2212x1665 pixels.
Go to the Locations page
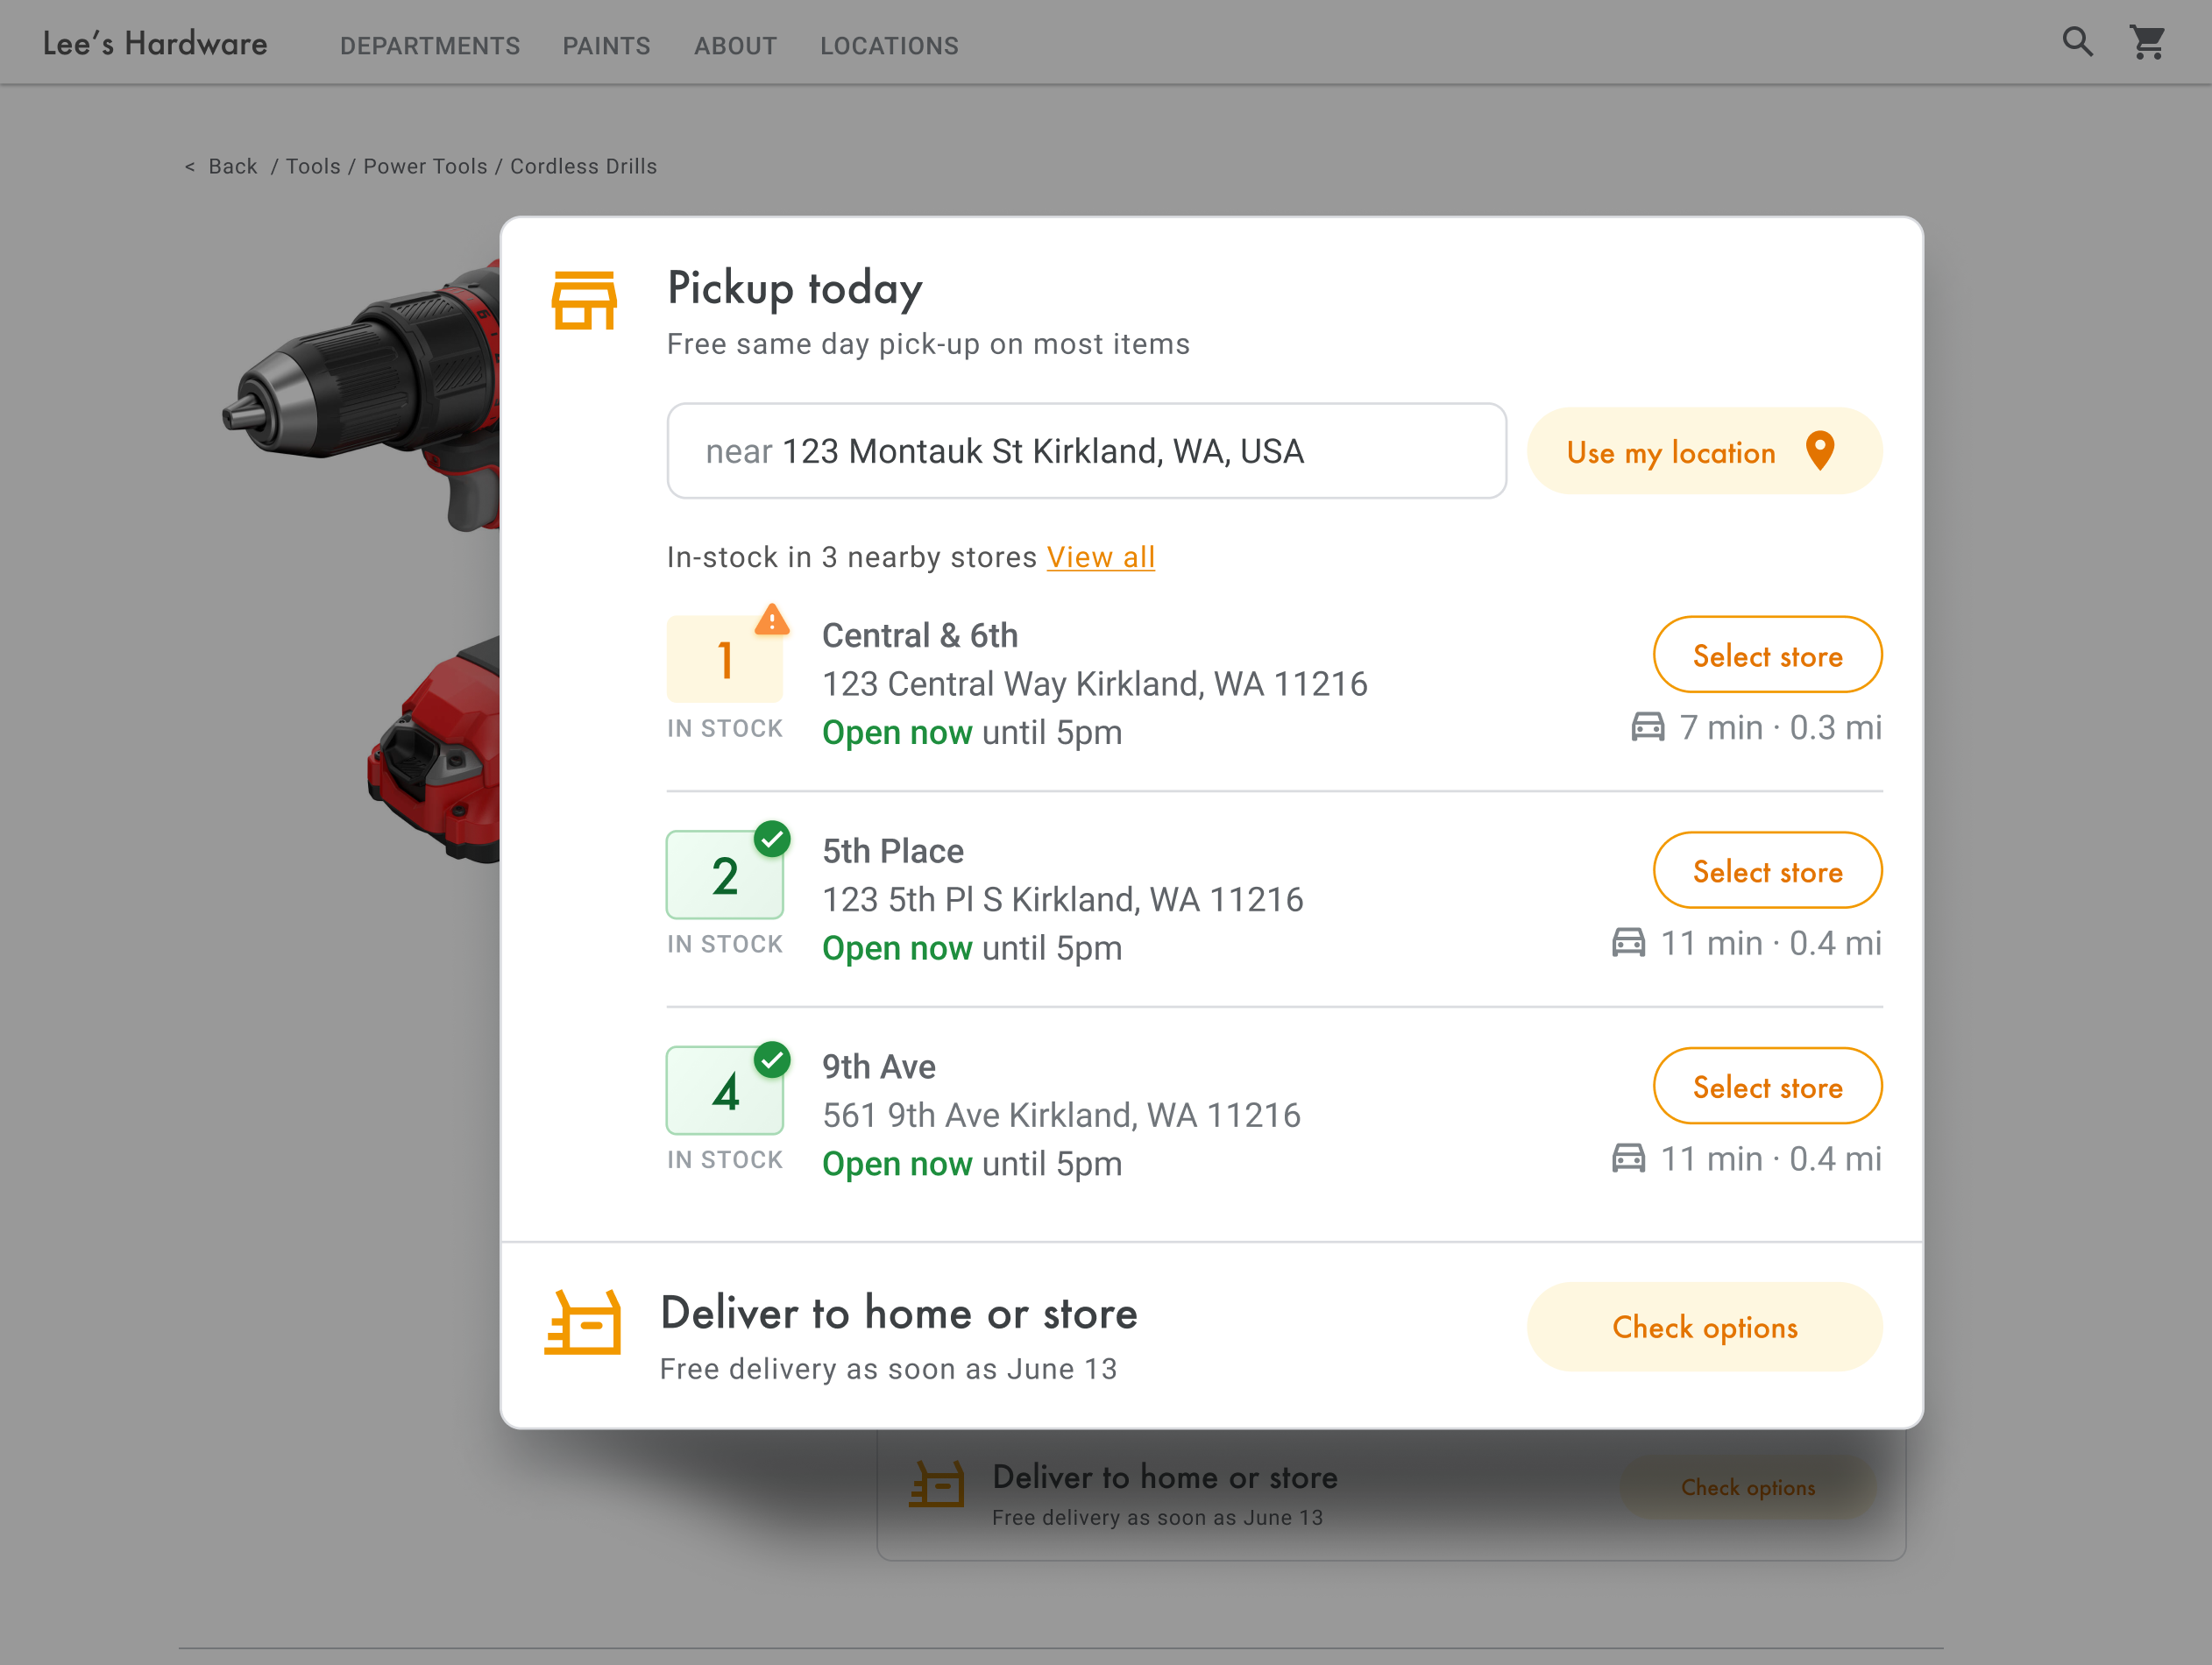889,46
